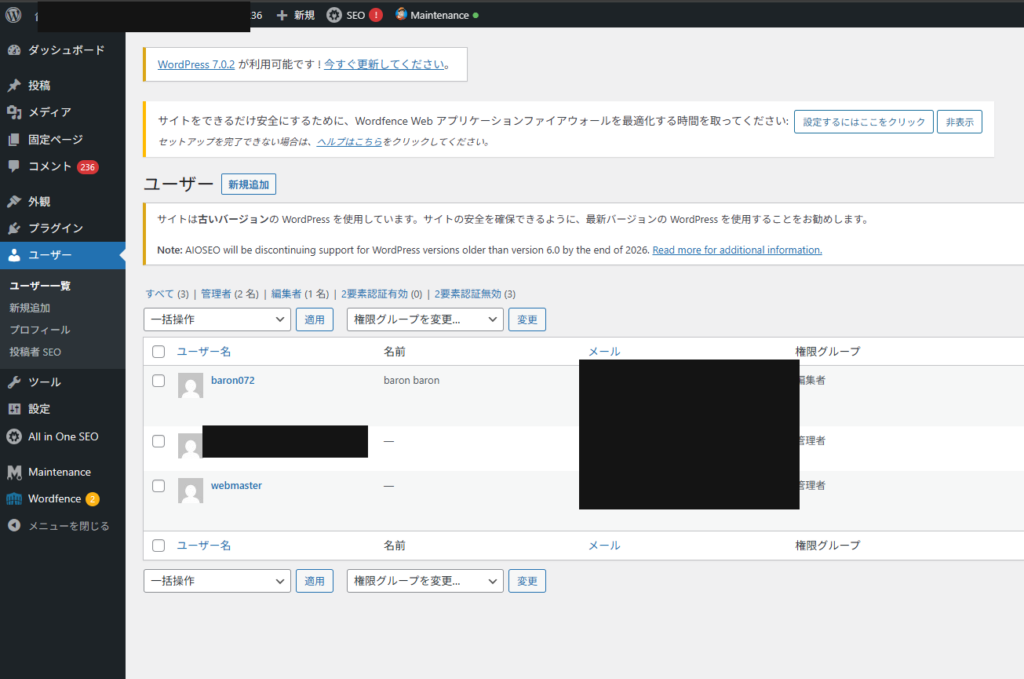This screenshot has height=679, width=1024.
Task: Check the box for the redacted user row
Action: click(x=159, y=441)
